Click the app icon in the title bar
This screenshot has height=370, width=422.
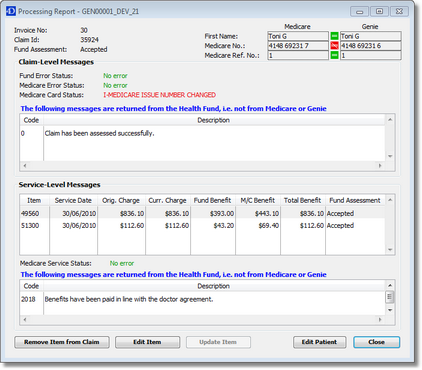pyautogui.click(x=11, y=11)
